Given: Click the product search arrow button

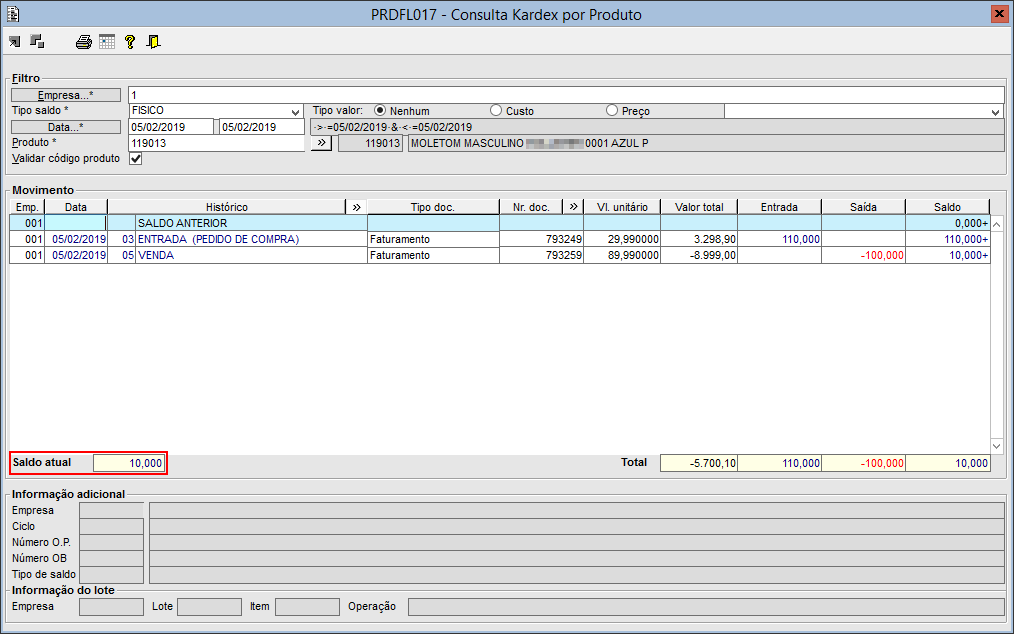Looking at the screenshot, I should 321,142.
